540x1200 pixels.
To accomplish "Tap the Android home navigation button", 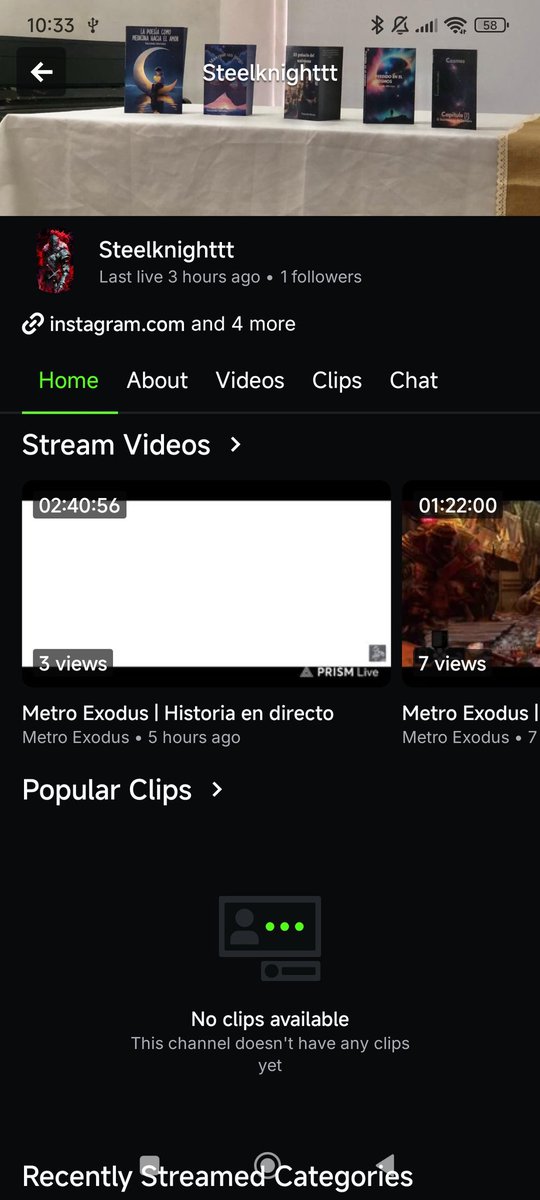I will click(267, 1165).
